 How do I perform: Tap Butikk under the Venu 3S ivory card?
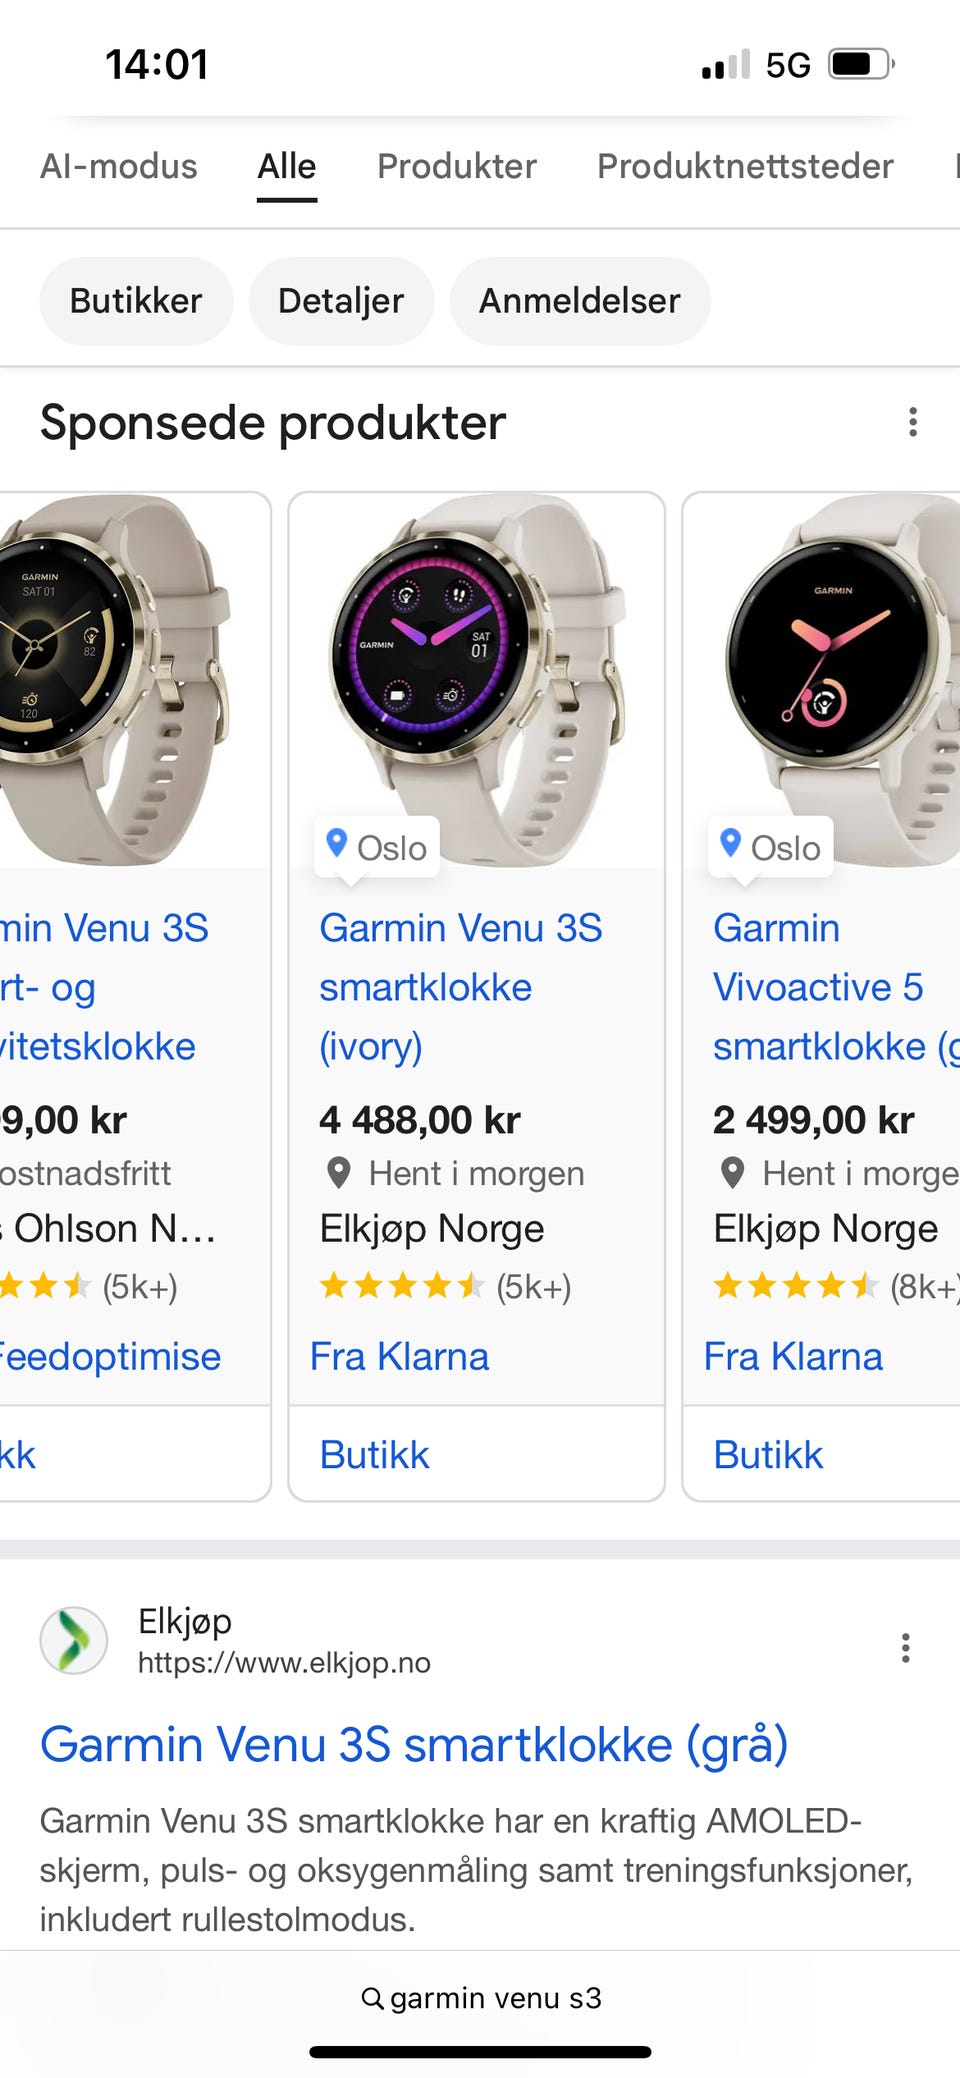point(375,1455)
